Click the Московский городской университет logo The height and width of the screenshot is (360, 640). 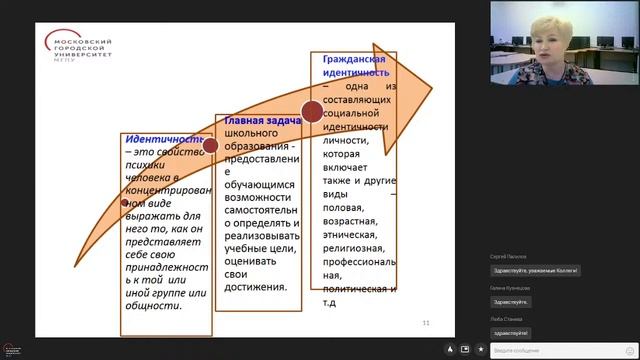(x=78, y=45)
